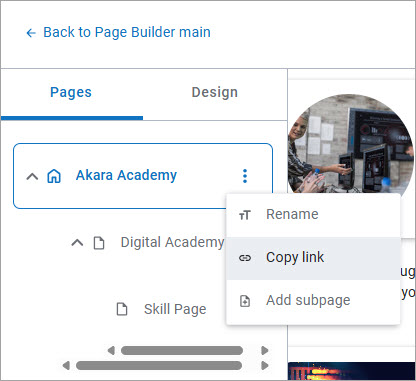This screenshot has width=416, height=381.
Task: Click the Digital Academy page icon
Action: (99, 243)
